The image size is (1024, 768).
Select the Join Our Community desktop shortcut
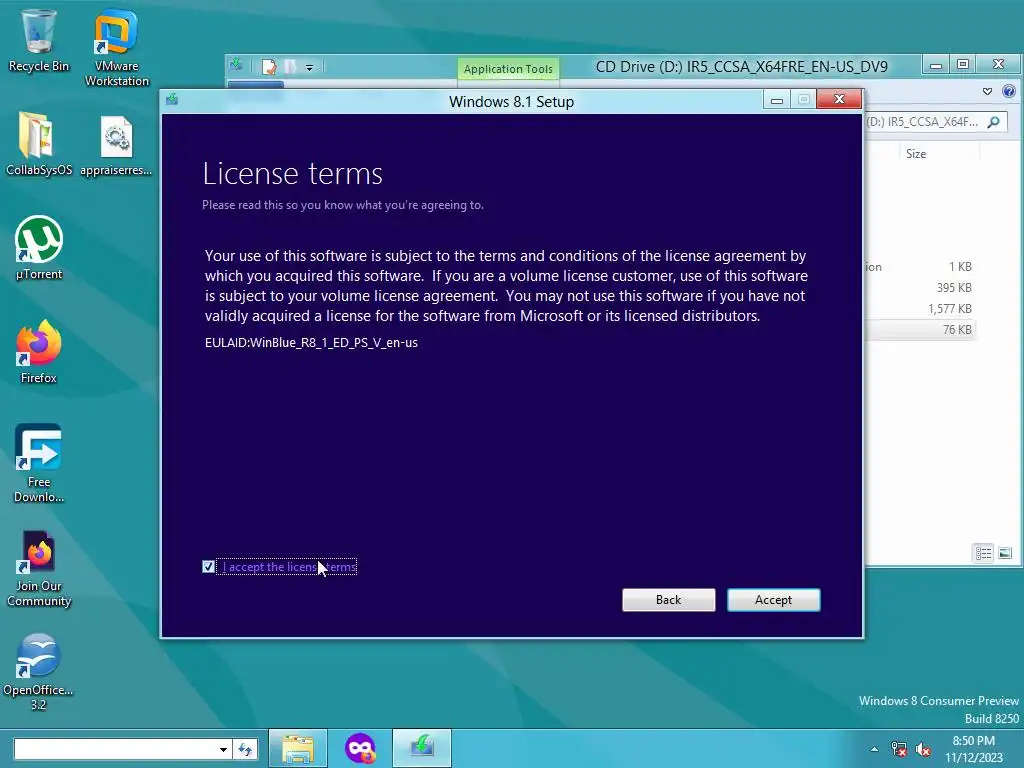pos(39,568)
